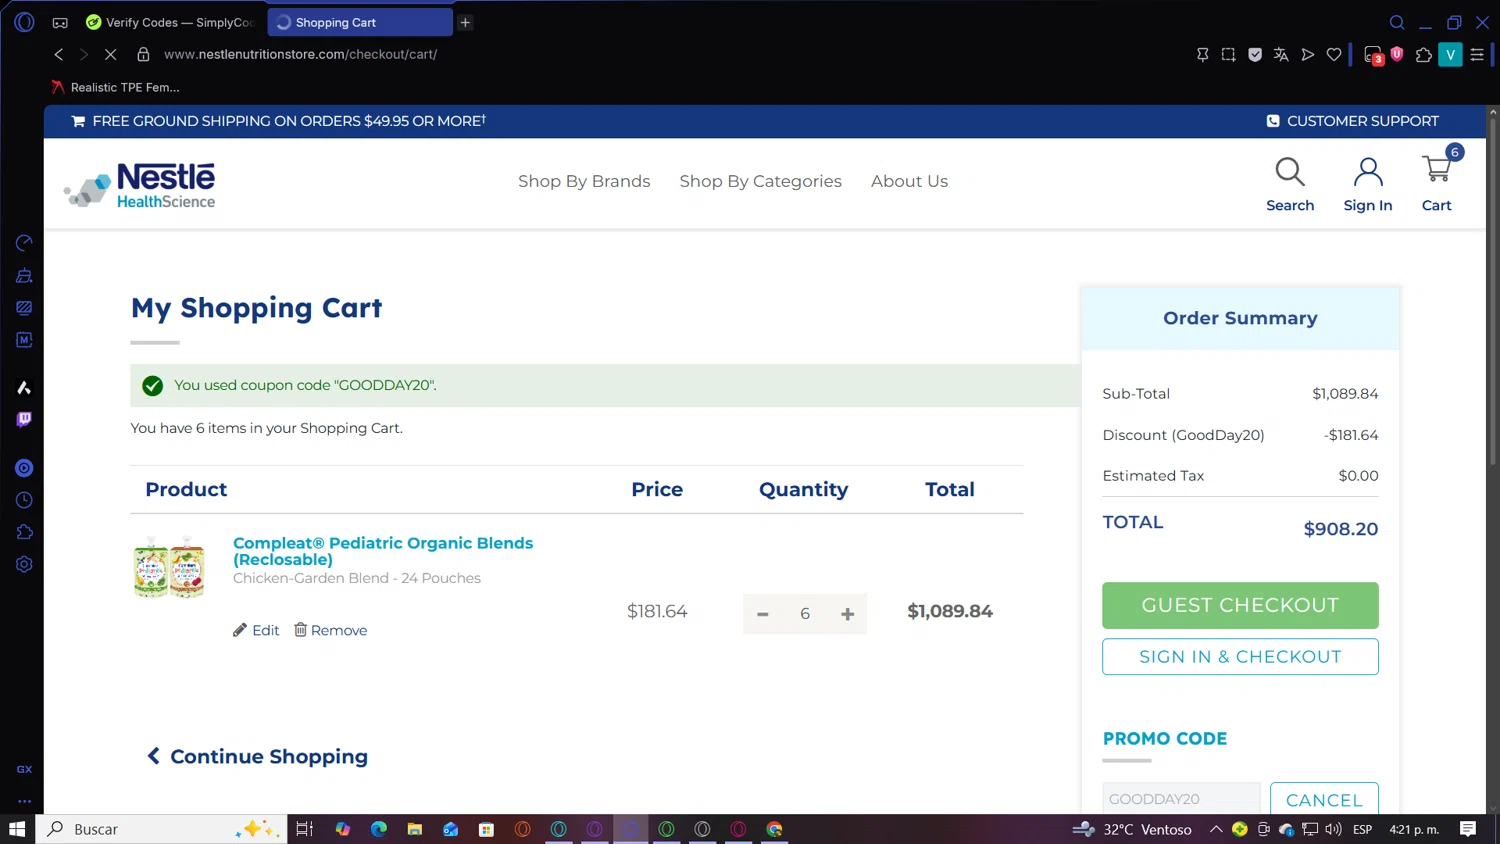This screenshot has height=844, width=1500.
Task: Open the Windows notification center
Action: point(1468,829)
